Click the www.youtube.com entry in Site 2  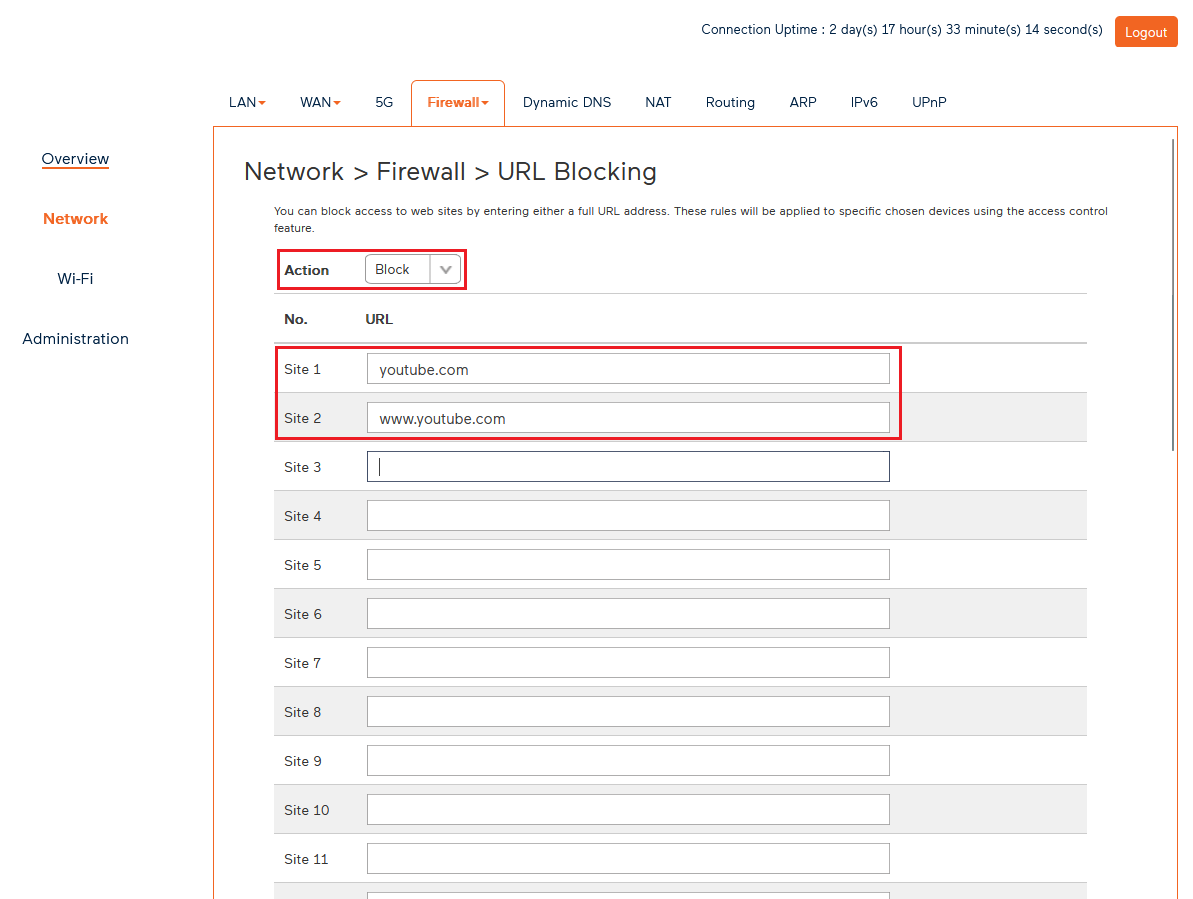[x=627, y=417]
